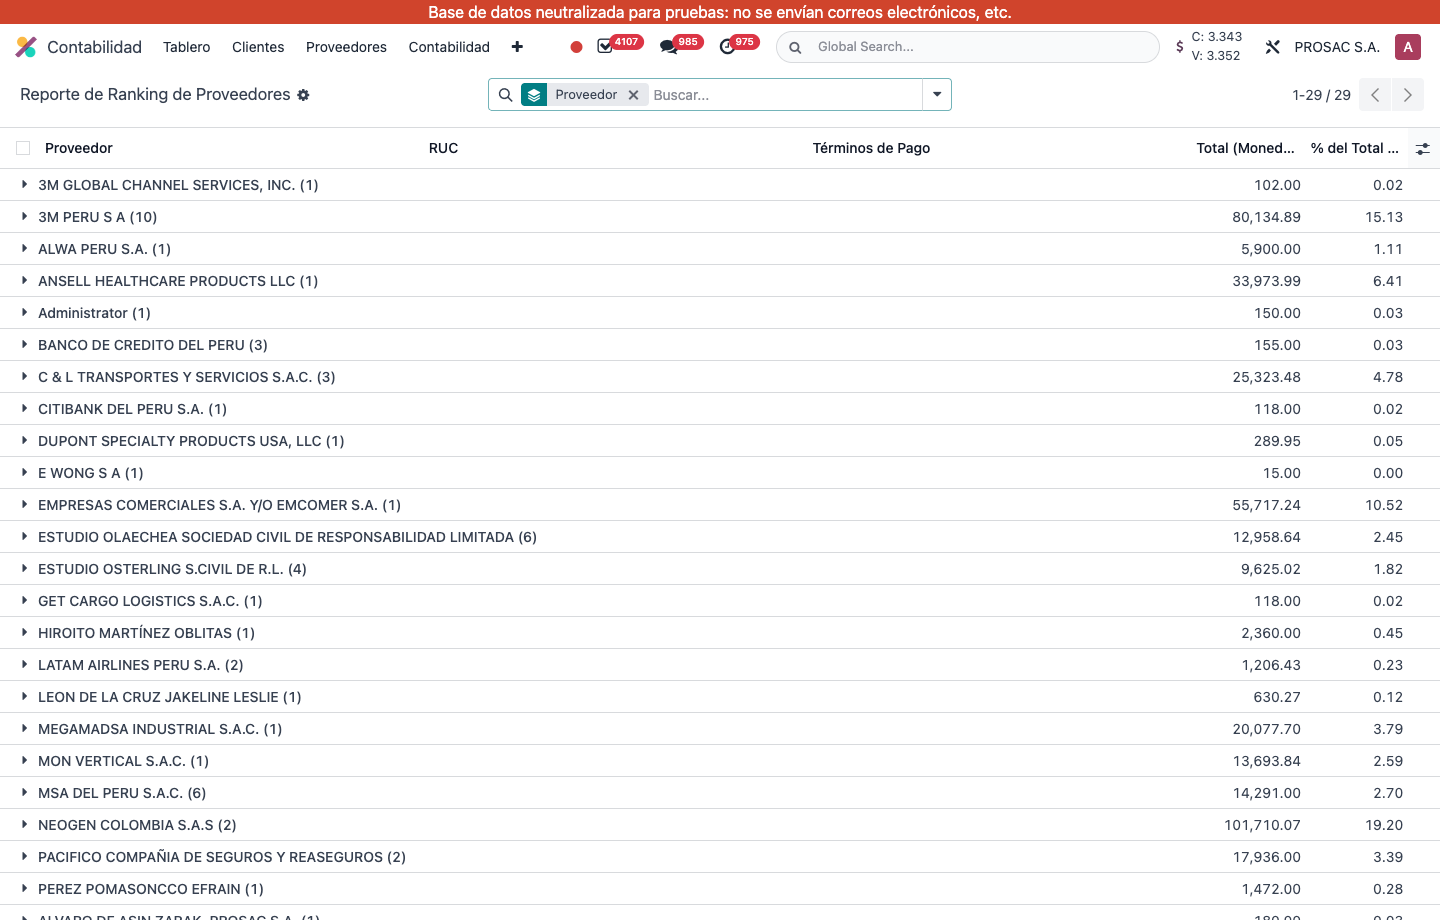Click the 1-29 / 29 pager counter

click(1321, 95)
